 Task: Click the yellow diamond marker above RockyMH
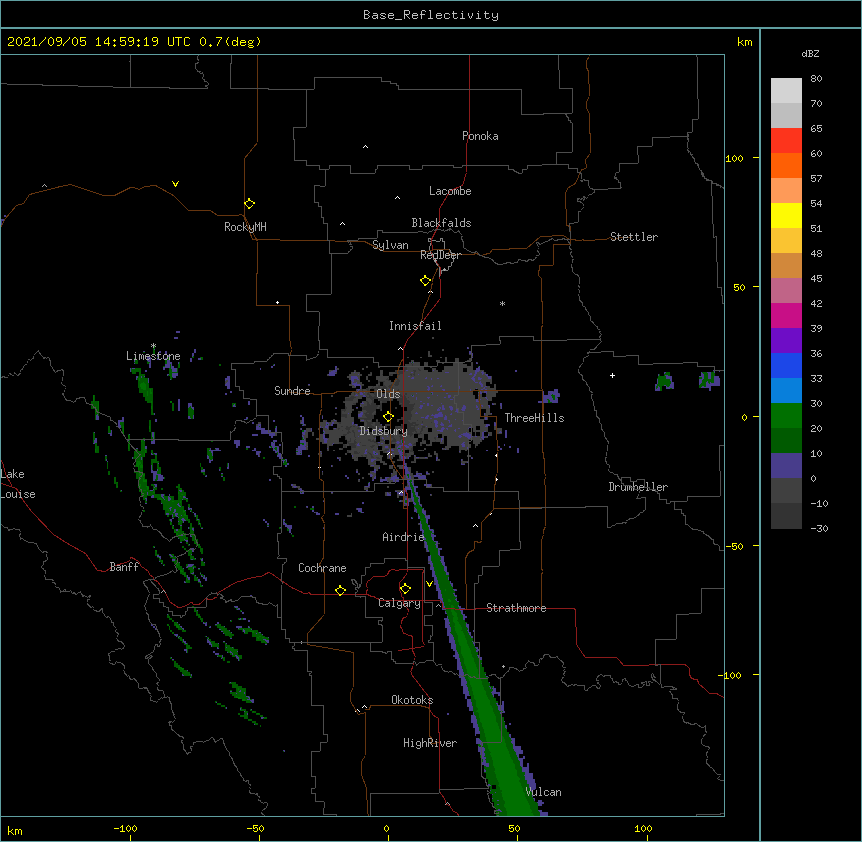pyautogui.click(x=249, y=204)
